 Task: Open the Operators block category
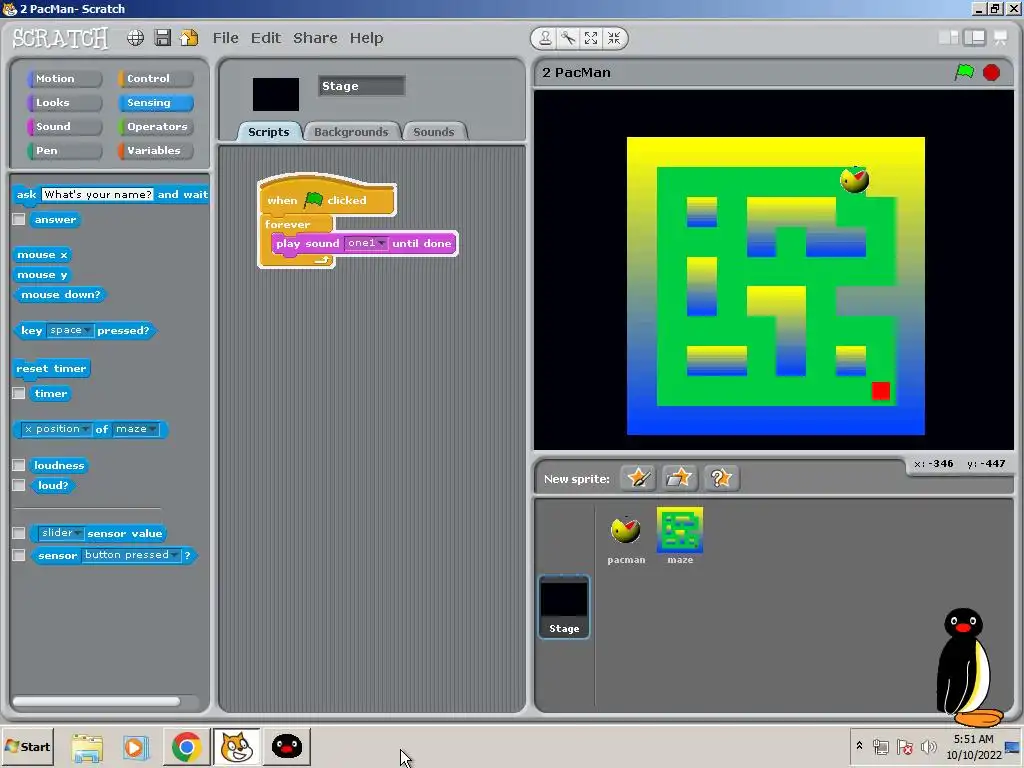(x=155, y=127)
